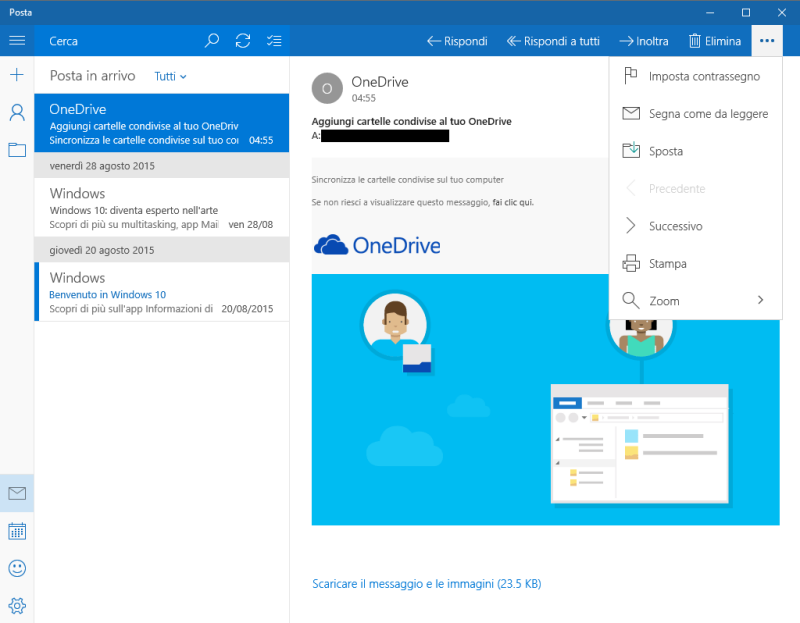Click giovedì 20 agosto 2015 date header
The width and height of the screenshot is (800, 623).
(x=162, y=250)
